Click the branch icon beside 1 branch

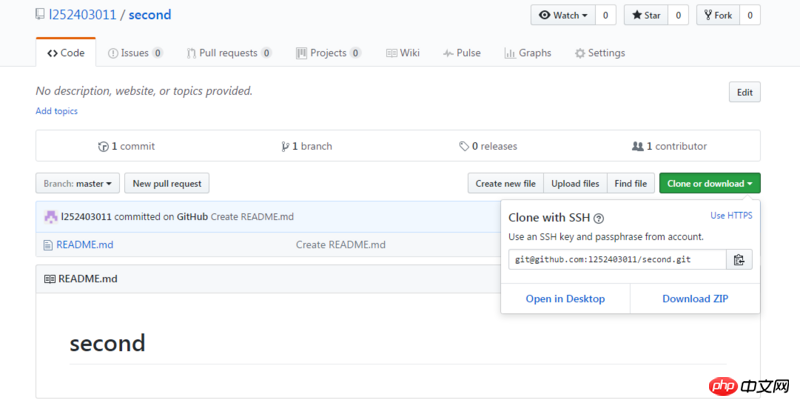click(x=285, y=147)
